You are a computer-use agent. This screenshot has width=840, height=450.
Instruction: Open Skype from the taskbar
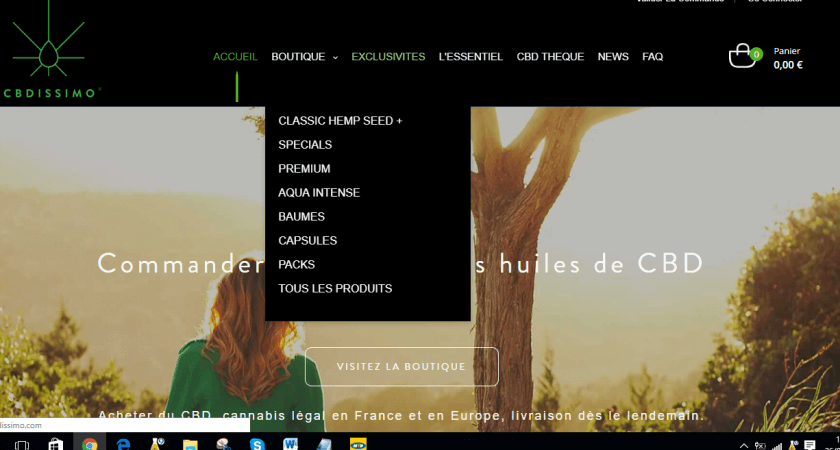point(257,444)
